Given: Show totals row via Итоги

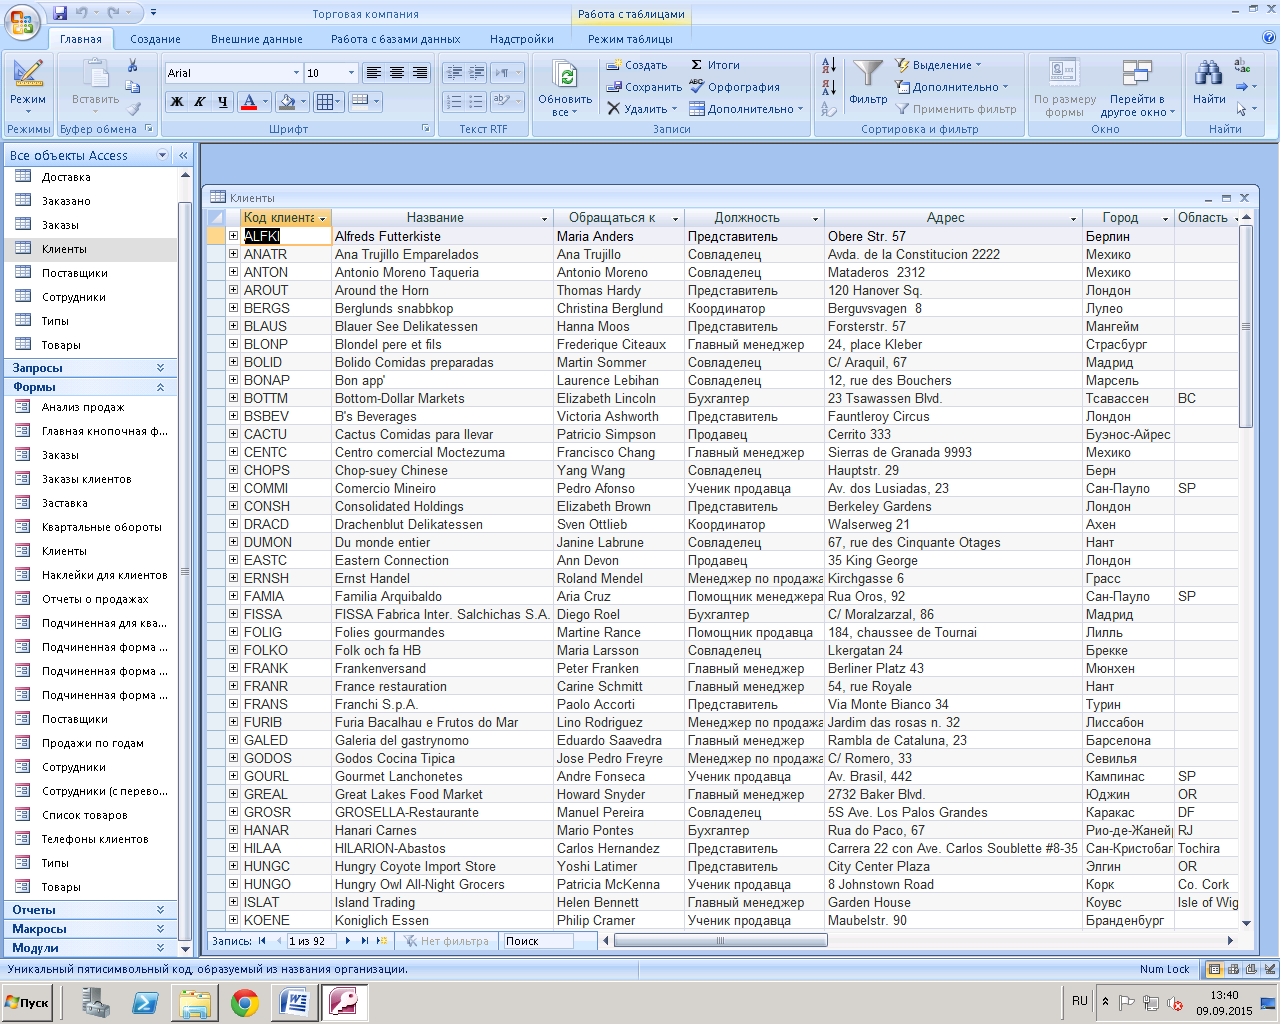Looking at the screenshot, I should click(x=715, y=65).
